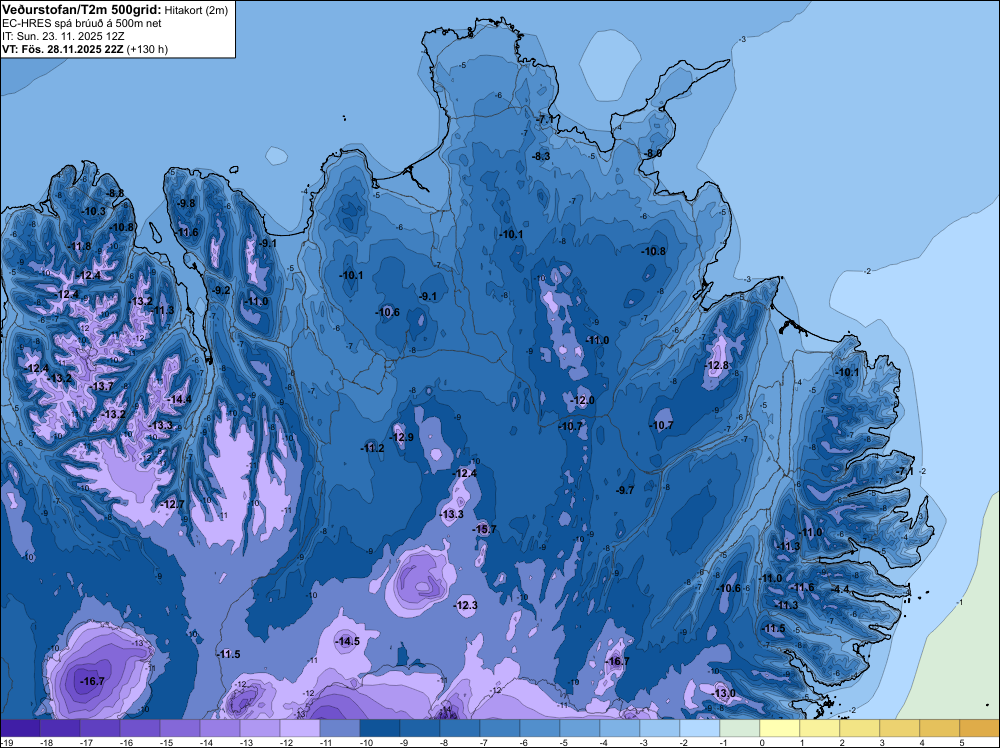Click the legend swatch between -16 and -15
The height and width of the screenshot is (748, 1000).
pos(140,728)
